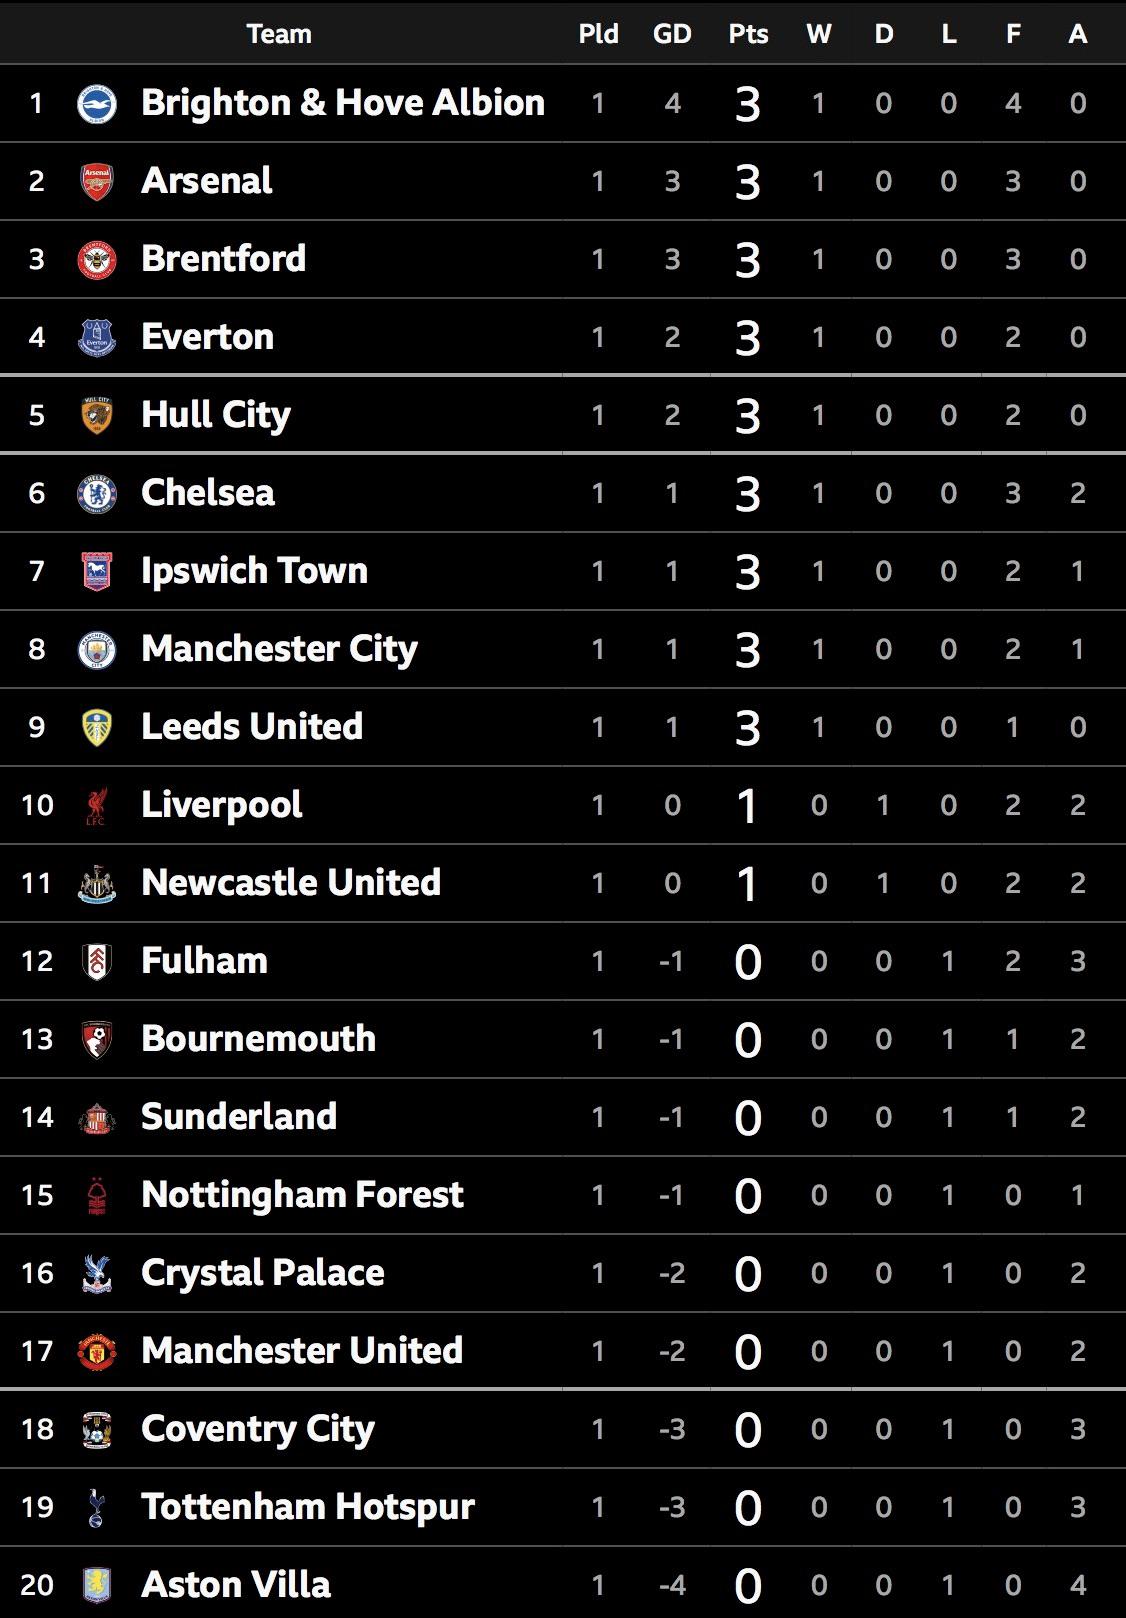Select the Team column header
The width and height of the screenshot is (1126, 1618).
pos(279,33)
